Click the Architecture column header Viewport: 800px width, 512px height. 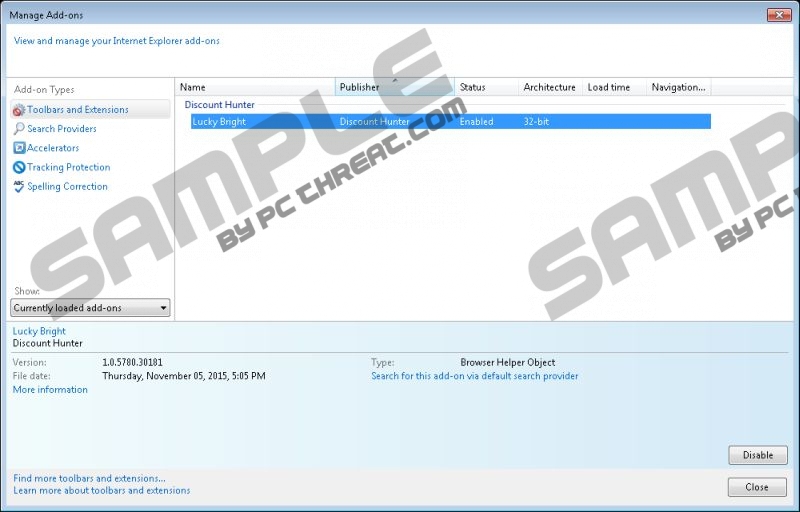point(549,87)
